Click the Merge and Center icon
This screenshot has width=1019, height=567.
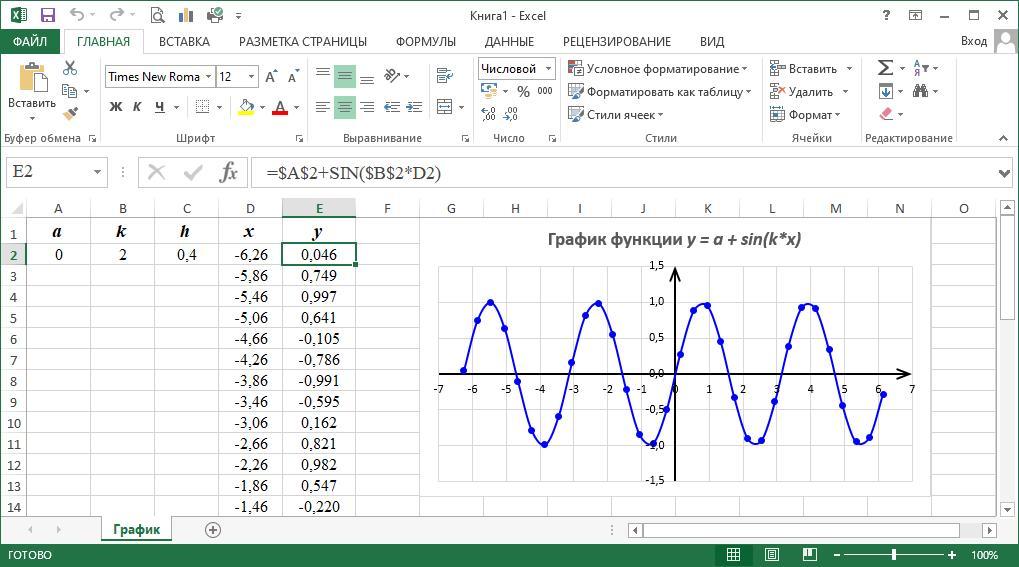(x=445, y=107)
